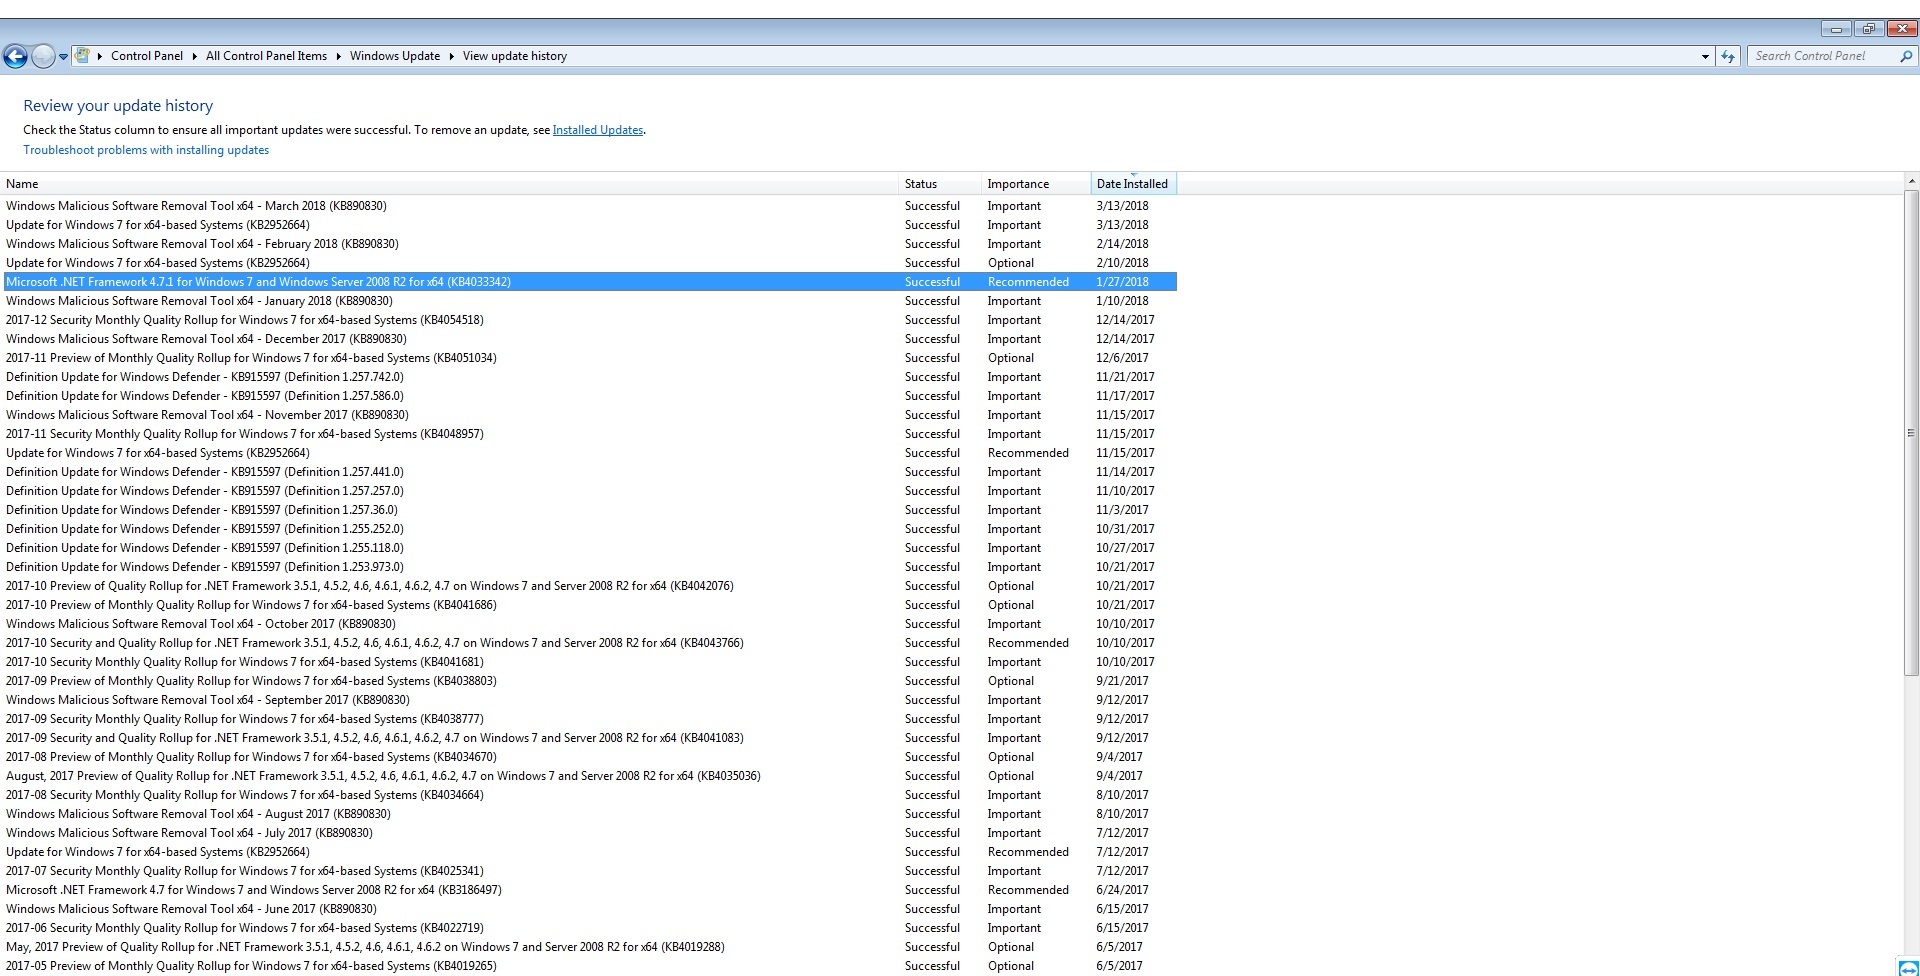Select 2017-09 Preview of Monthly Quality Rollup (KB4038803)
The height and width of the screenshot is (976, 1920).
point(590,681)
